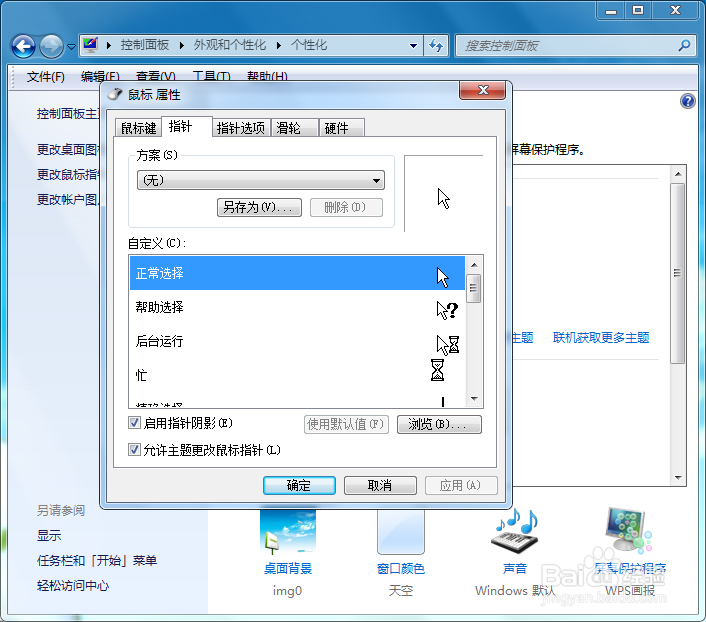Image resolution: width=706 pixels, height=622 pixels.
Task: Select 后台运行 pointer row
Action: click(297, 341)
